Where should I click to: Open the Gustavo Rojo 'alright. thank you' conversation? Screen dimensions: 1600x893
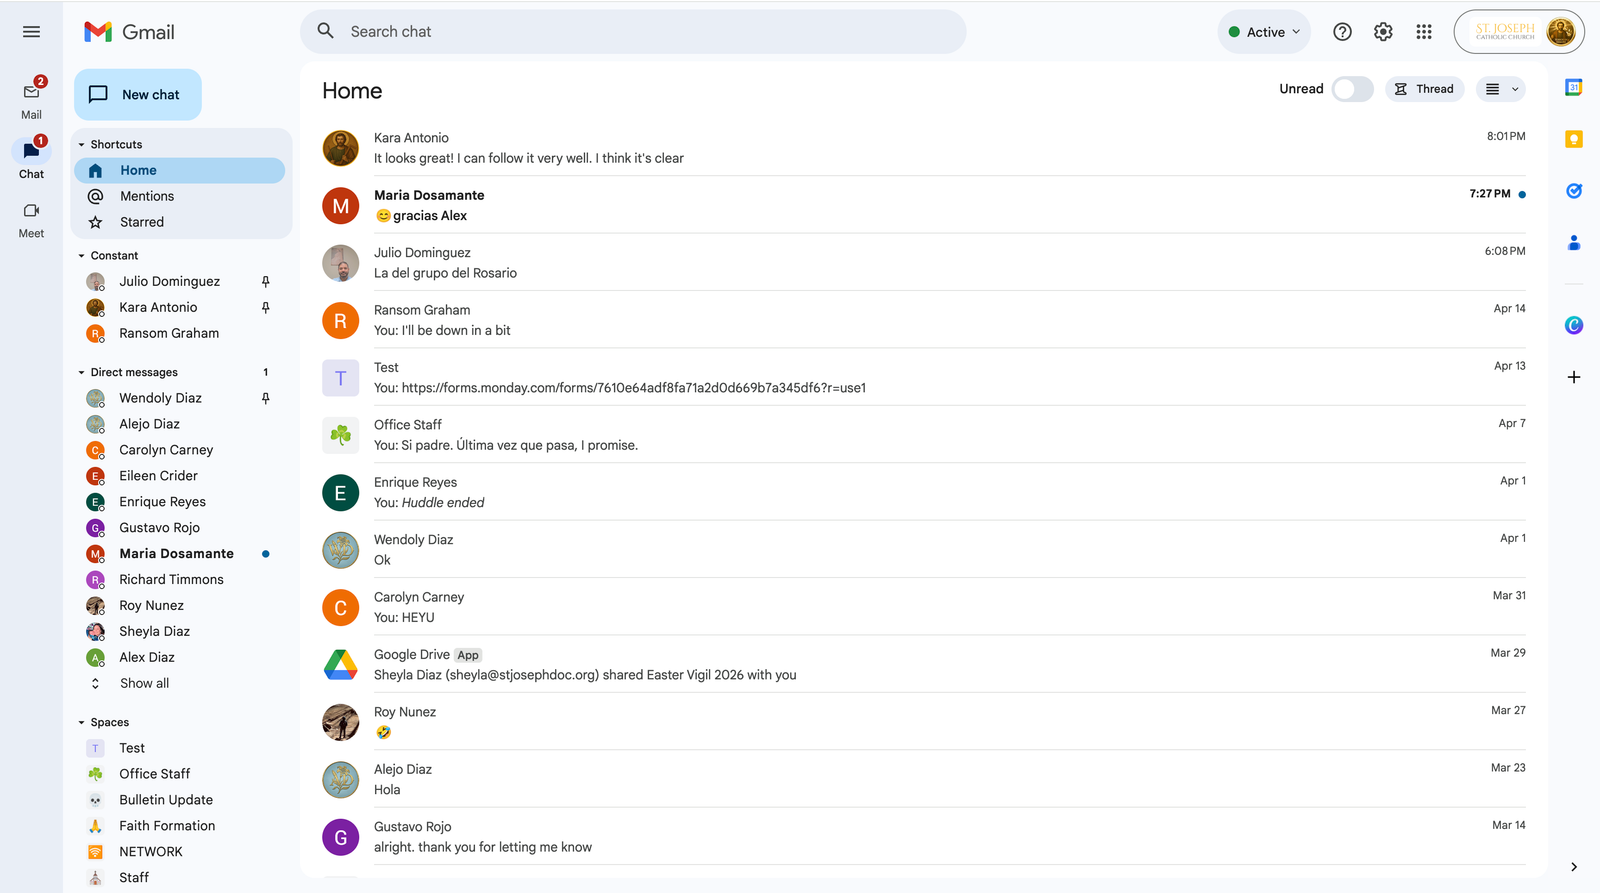(924, 837)
